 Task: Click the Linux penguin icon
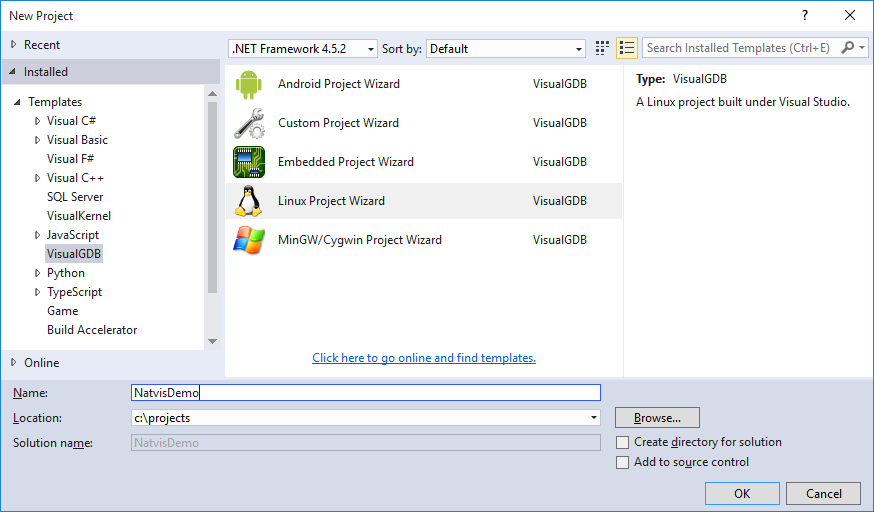pyautogui.click(x=249, y=201)
